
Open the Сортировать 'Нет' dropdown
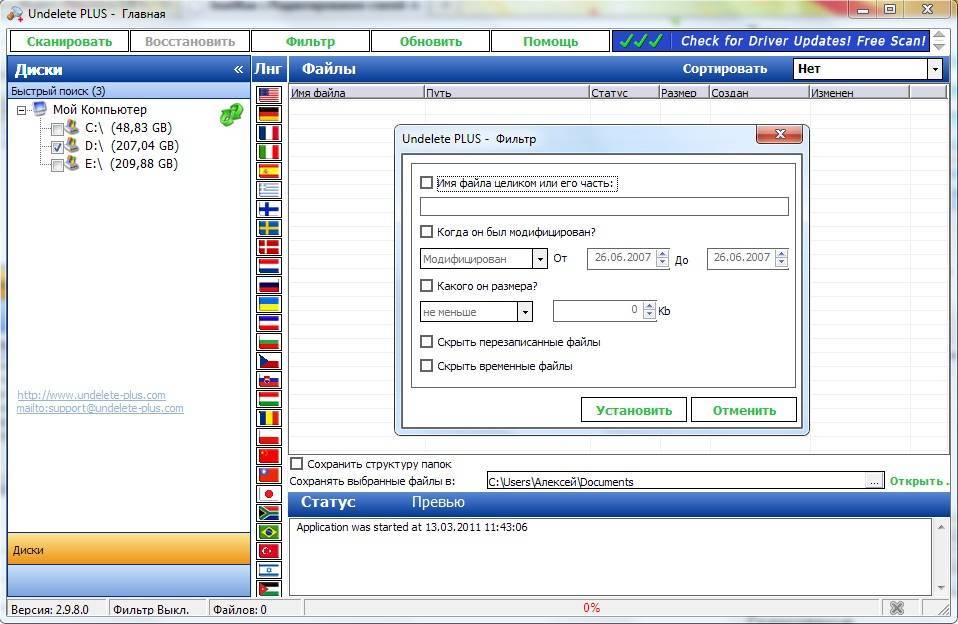click(935, 69)
